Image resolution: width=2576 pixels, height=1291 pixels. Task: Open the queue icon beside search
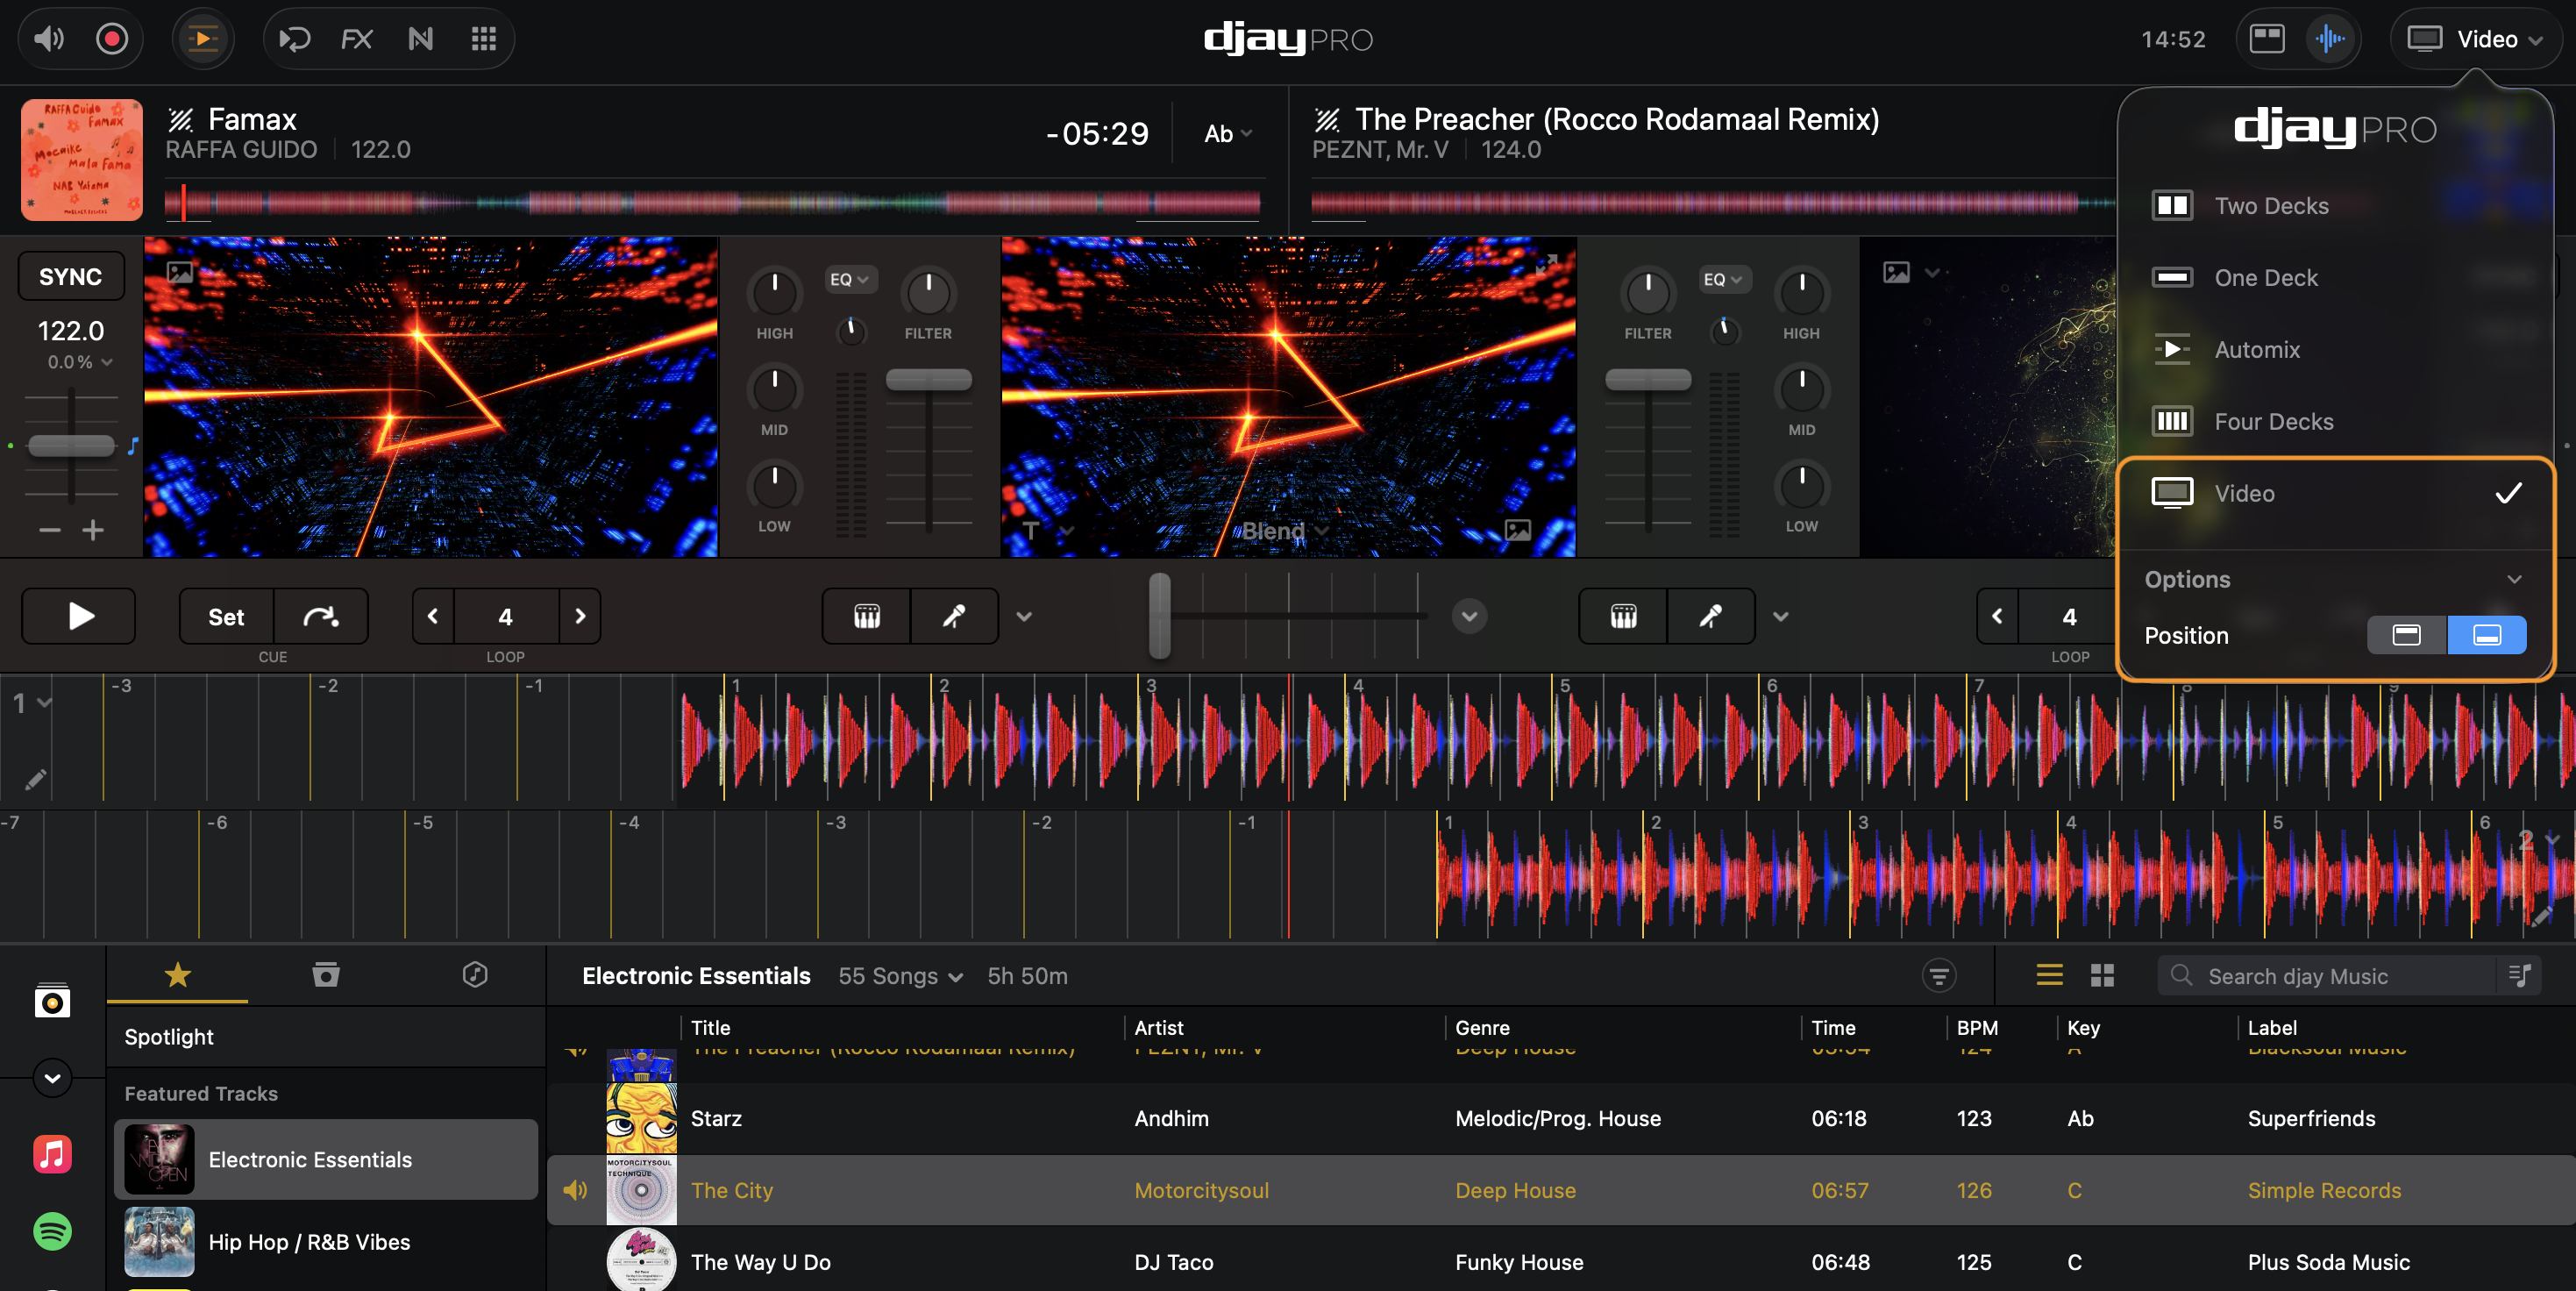click(2520, 976)
